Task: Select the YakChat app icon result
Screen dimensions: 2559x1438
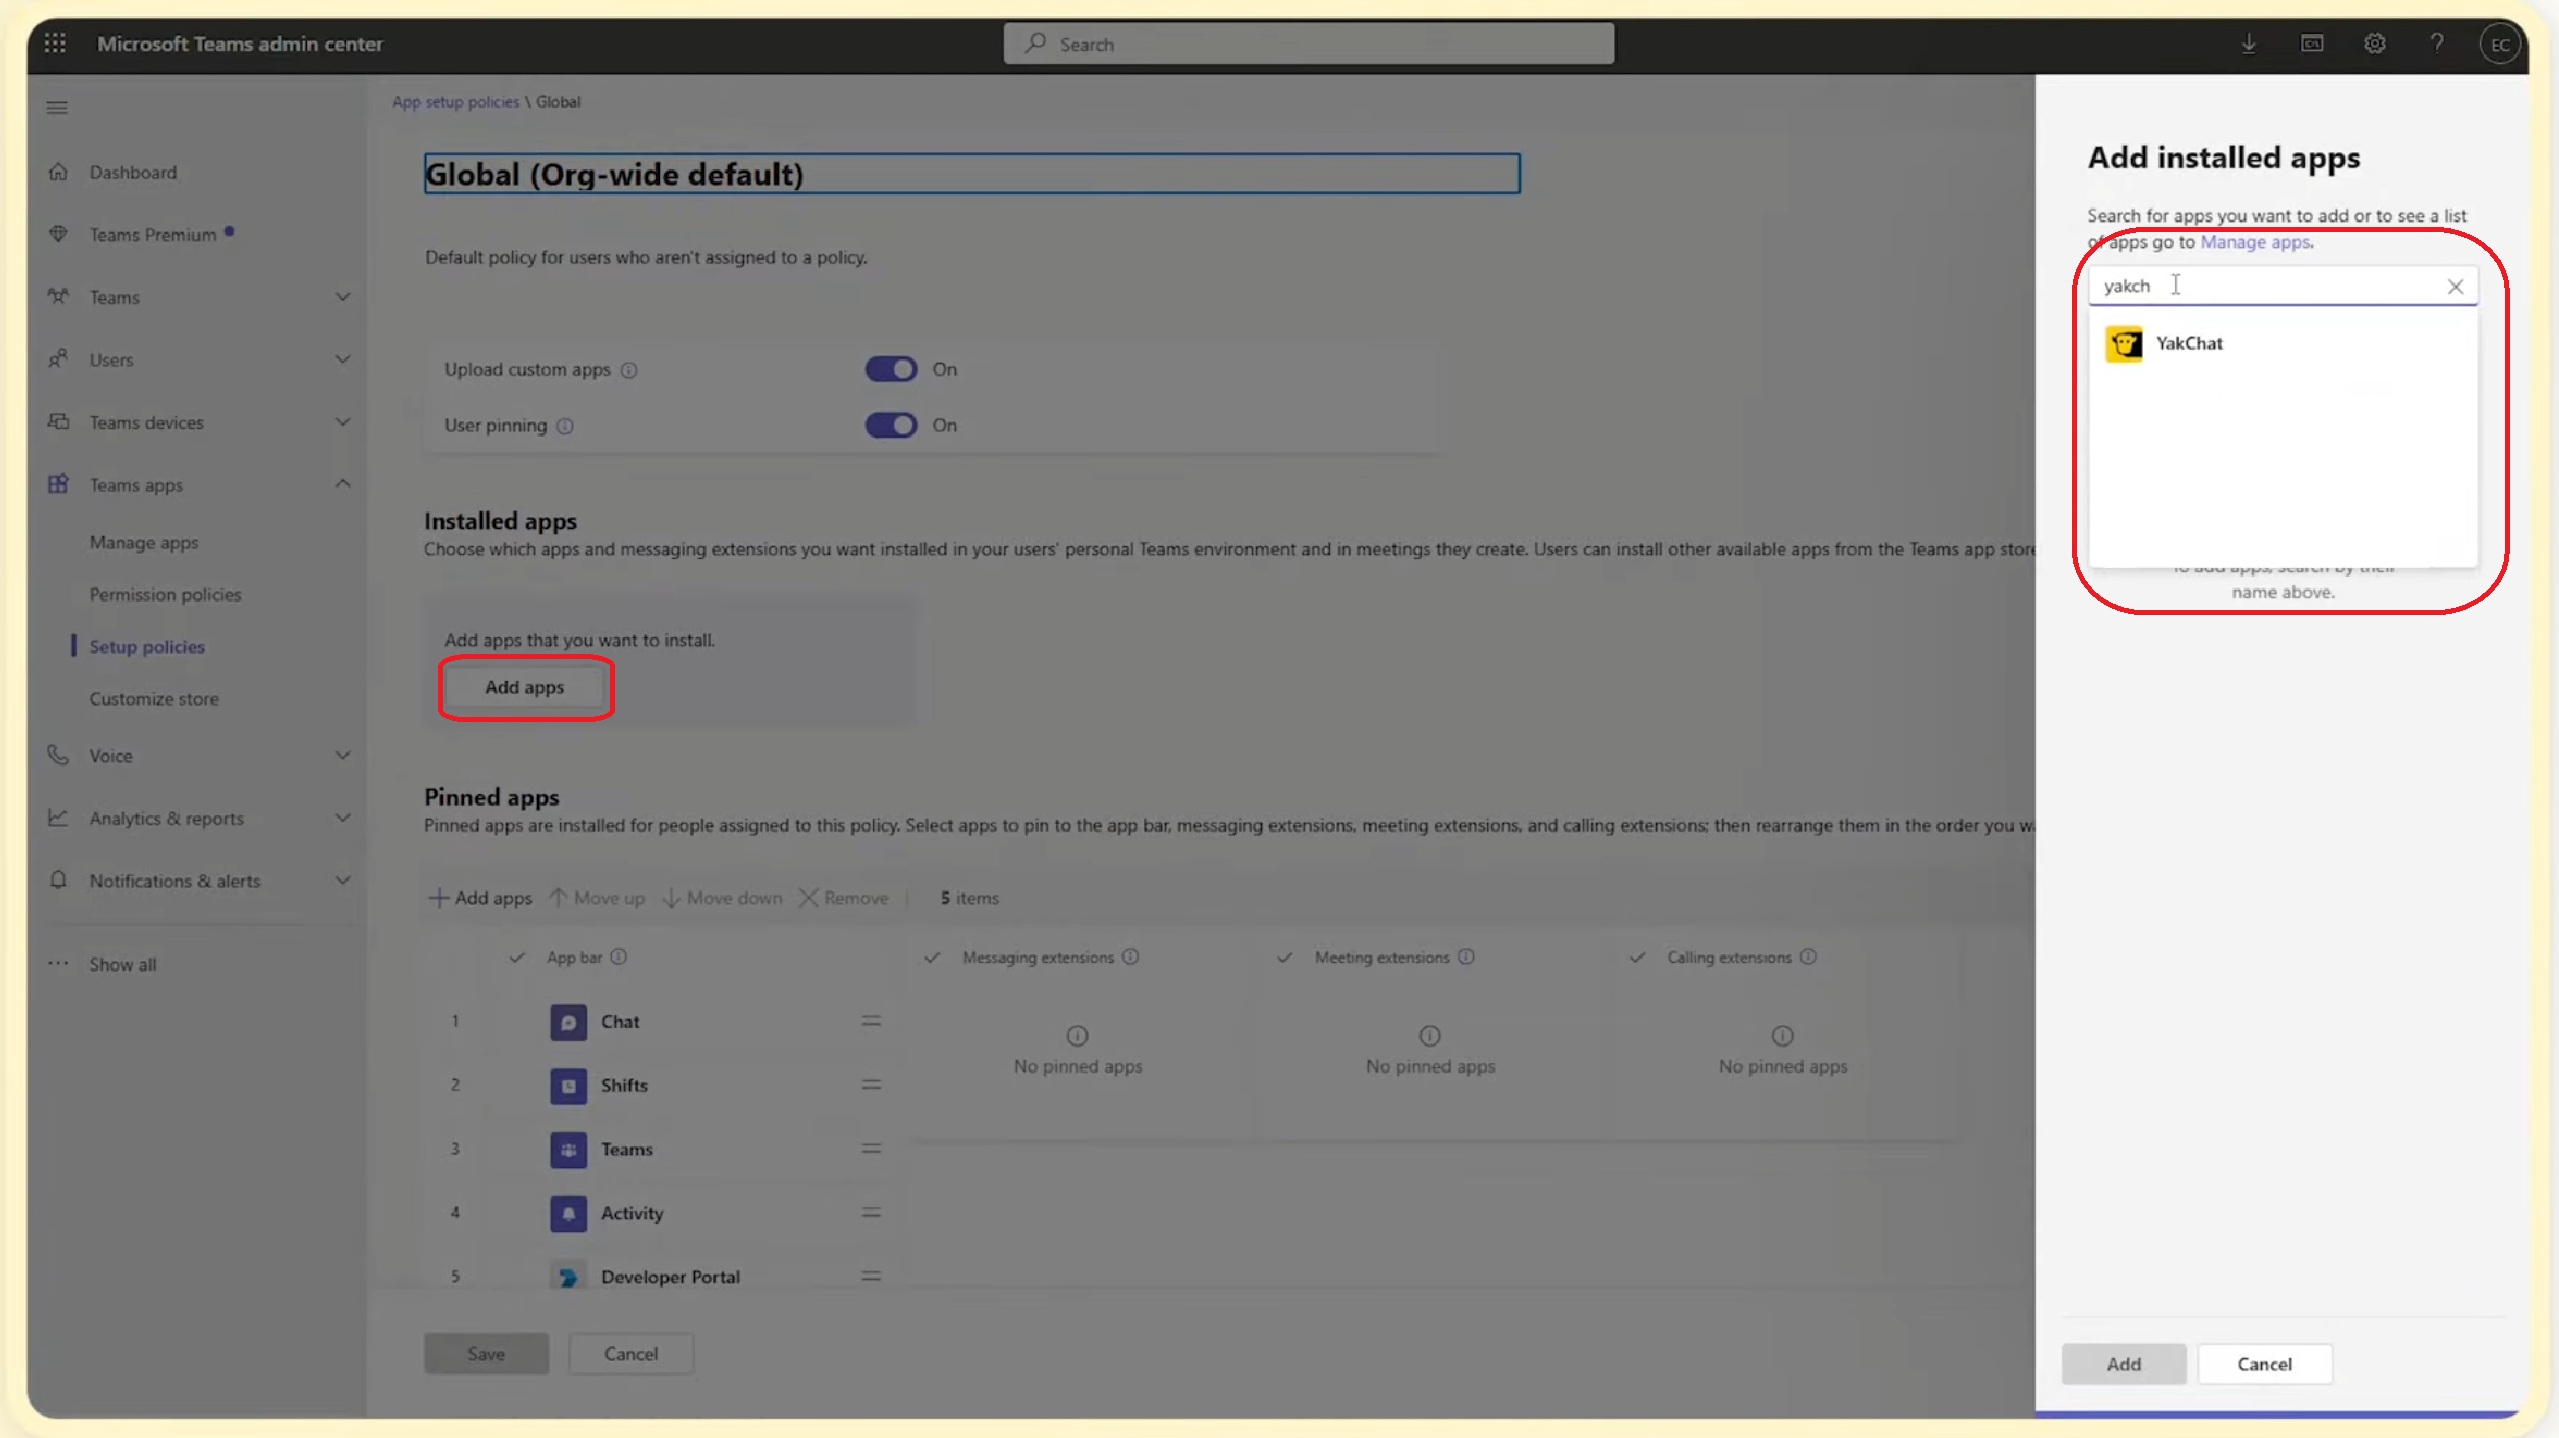Action: coord(2123,344)
